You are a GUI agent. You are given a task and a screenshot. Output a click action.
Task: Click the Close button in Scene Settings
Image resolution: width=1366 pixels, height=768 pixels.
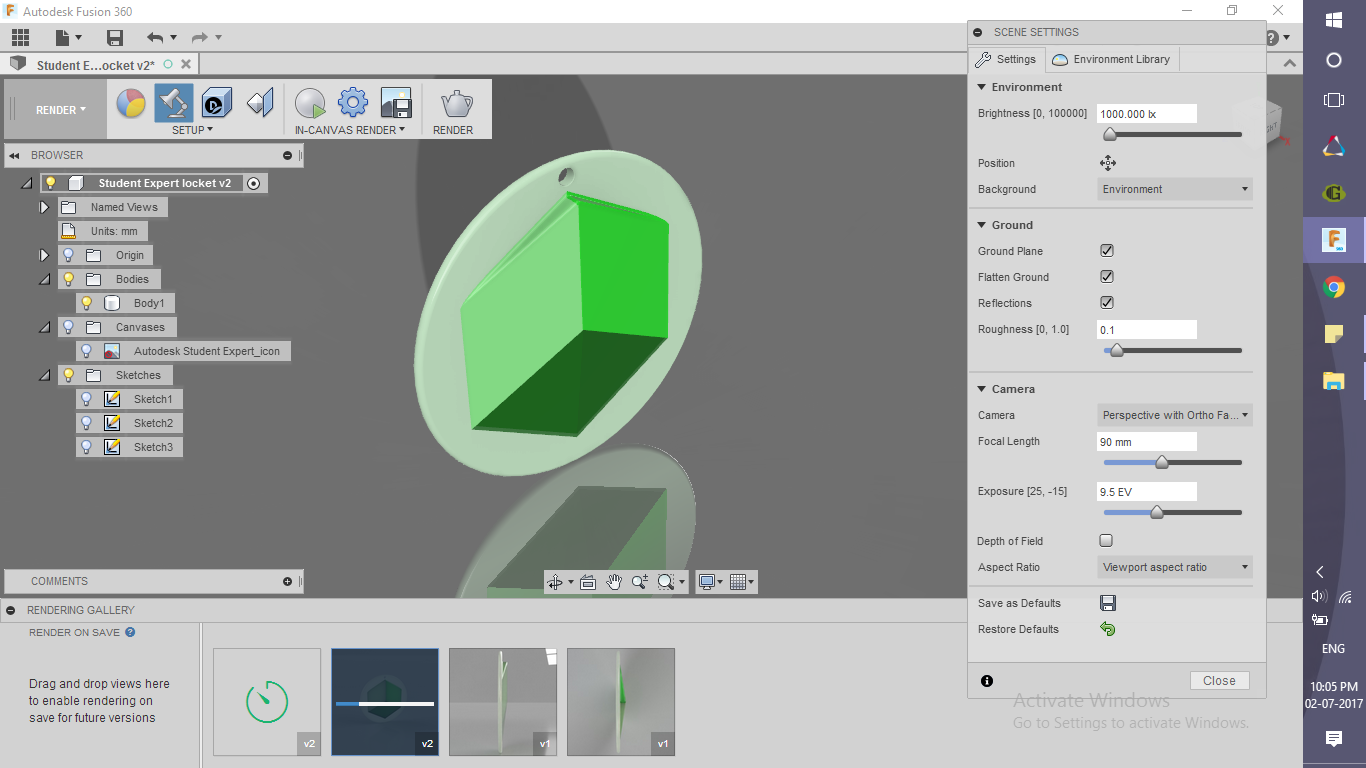(x=1219, y=680)
